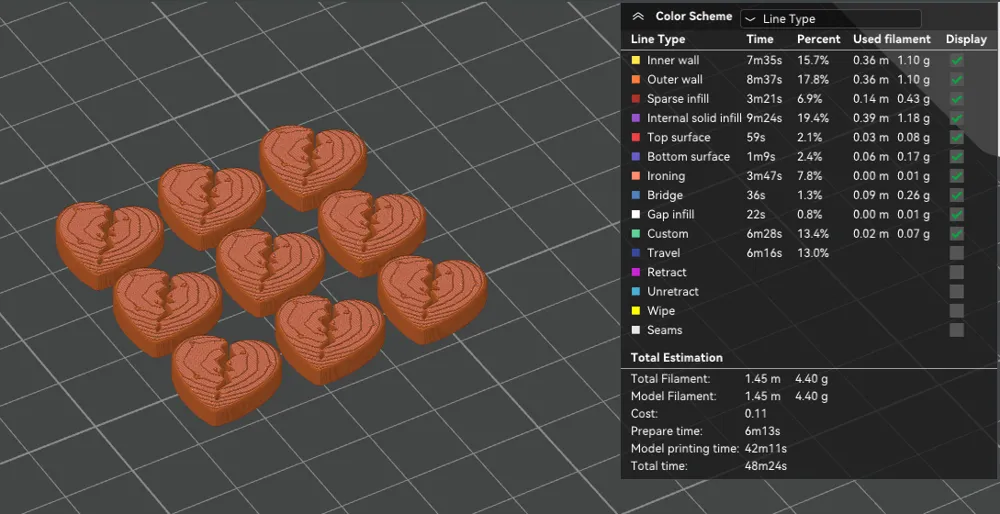The image size is (1000, 514).
Task: Click the Total Estimation heading
Action: 677,358
